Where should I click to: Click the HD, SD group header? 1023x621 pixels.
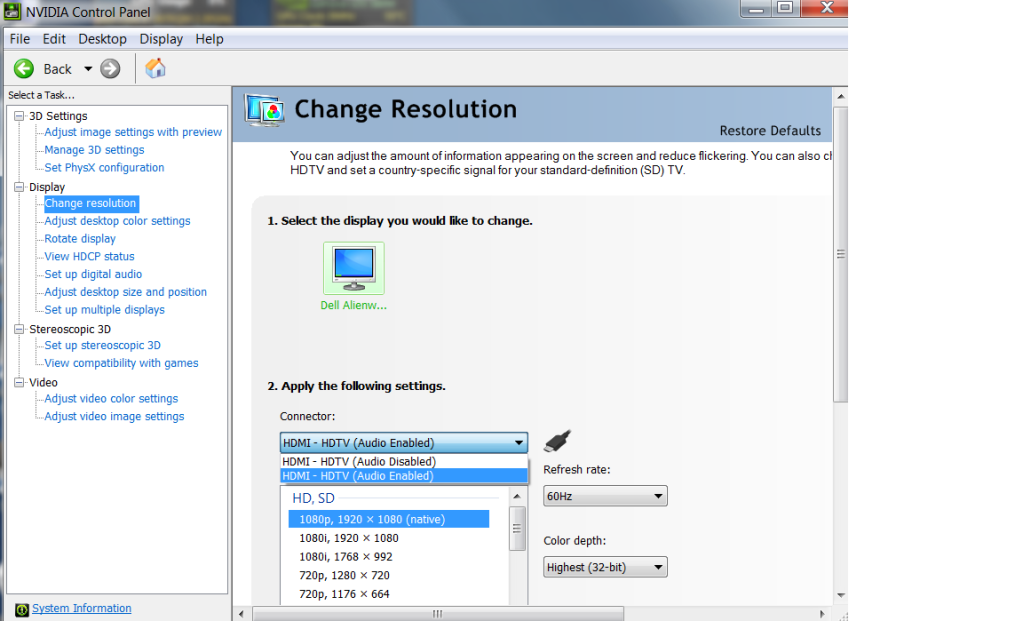point(313,498)
